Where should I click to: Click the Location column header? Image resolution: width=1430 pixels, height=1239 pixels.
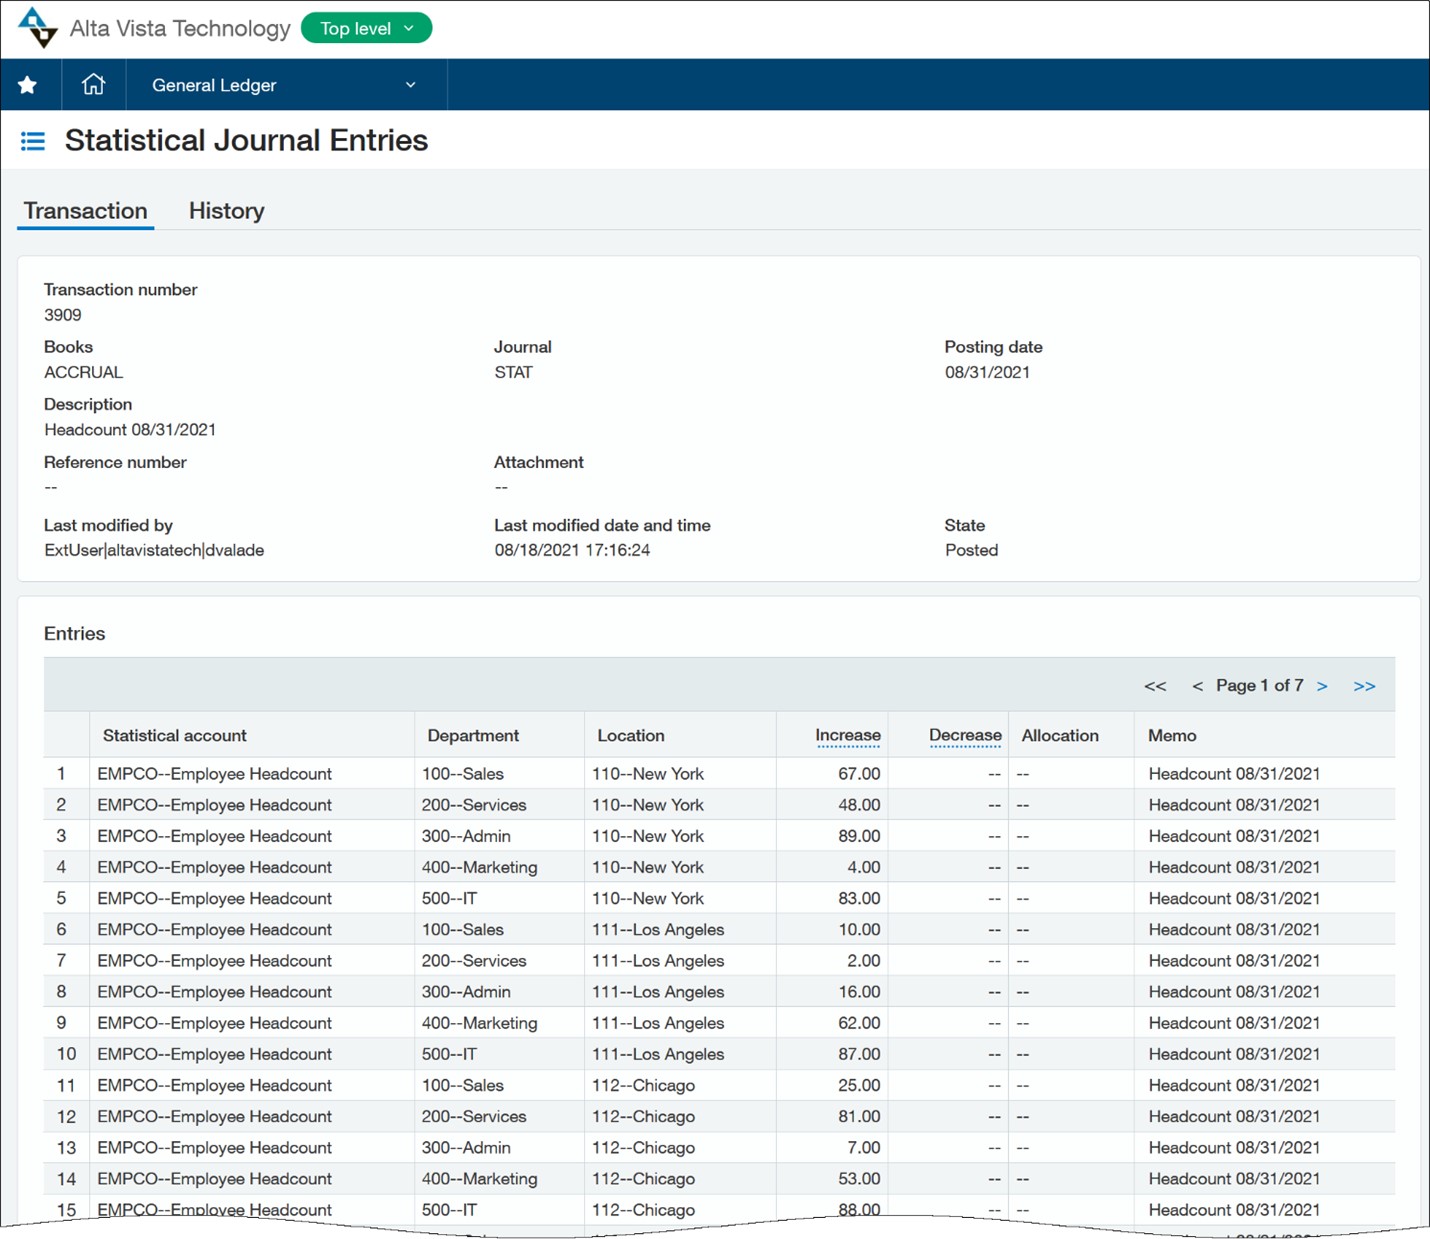click(x=631, y=735)
